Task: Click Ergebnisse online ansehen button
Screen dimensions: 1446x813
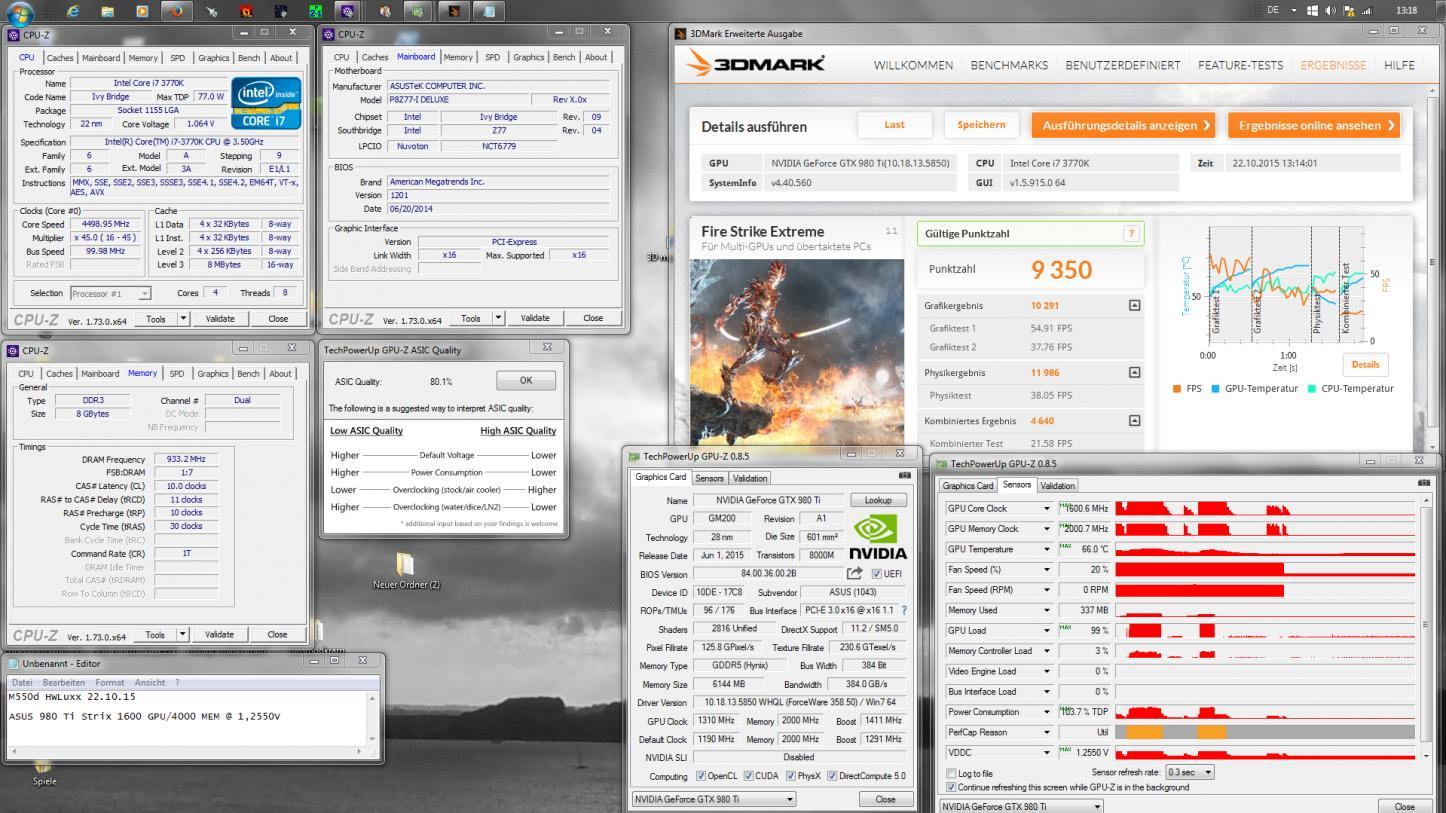Action: 1313,125
